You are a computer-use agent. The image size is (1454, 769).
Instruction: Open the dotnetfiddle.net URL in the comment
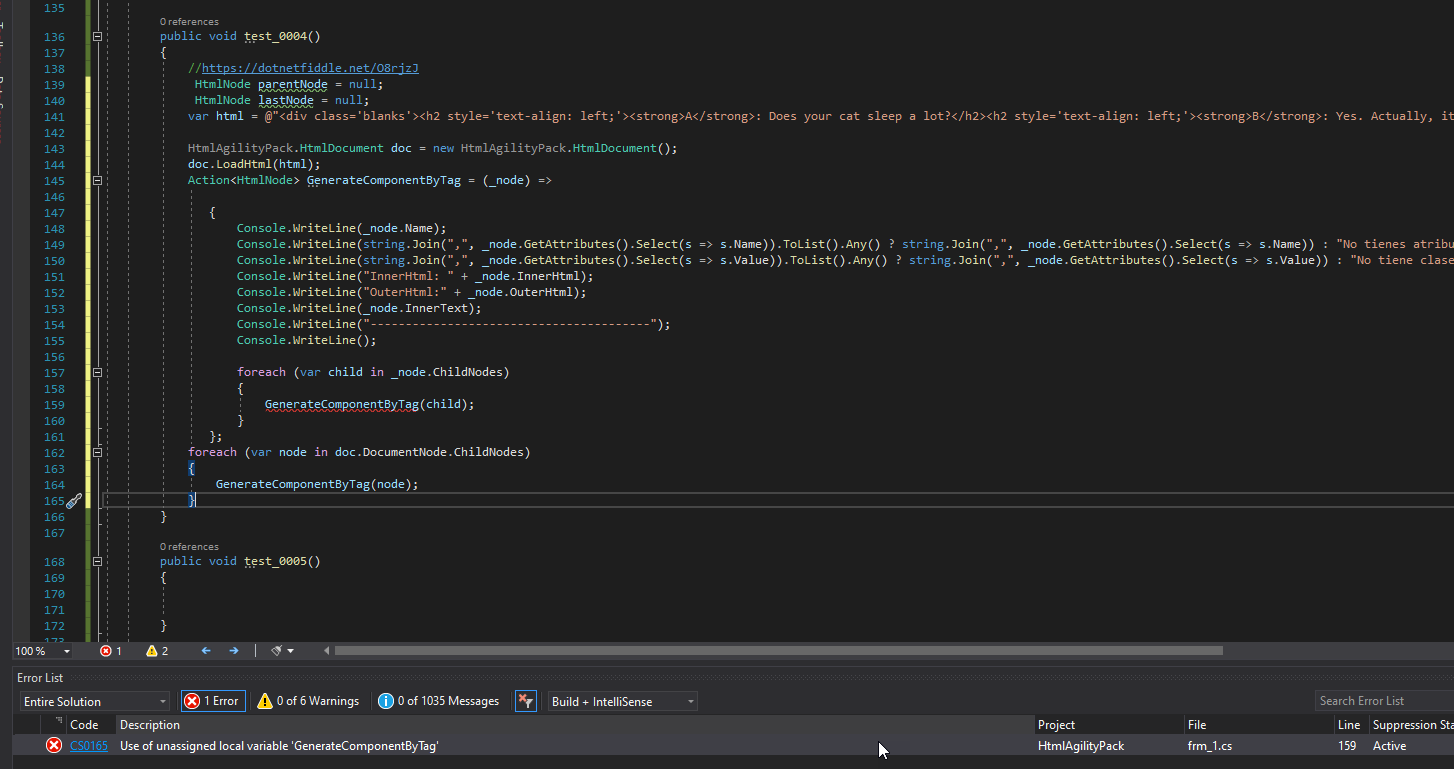(x=310, y=69)
